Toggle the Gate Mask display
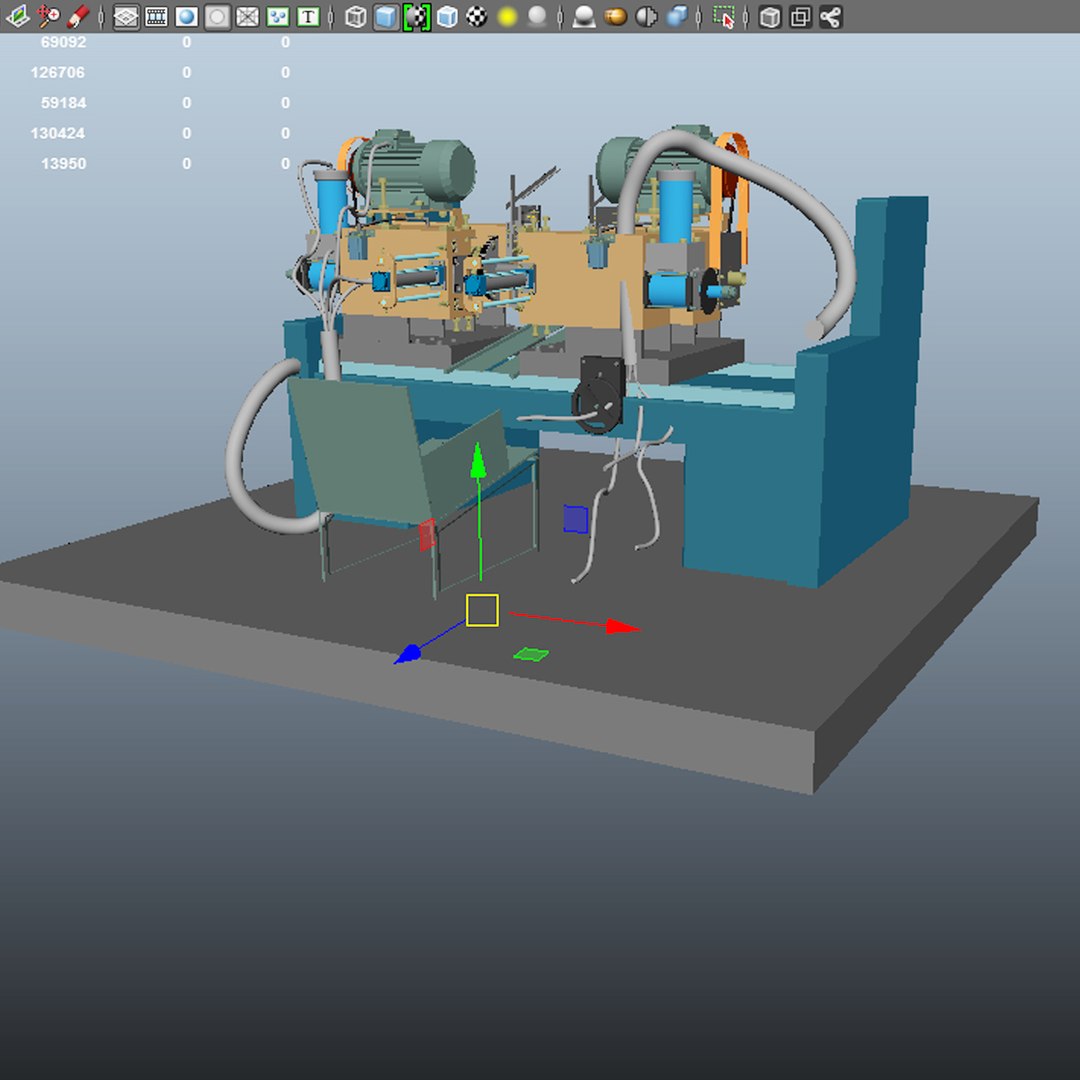The image size is (1080, 1080). point(217,17)
